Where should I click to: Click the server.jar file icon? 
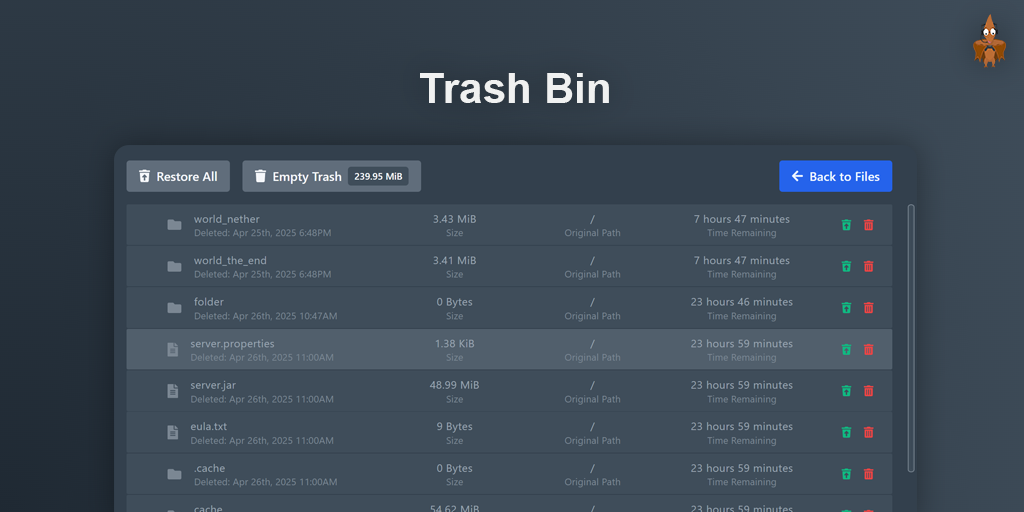coord(172,391)
